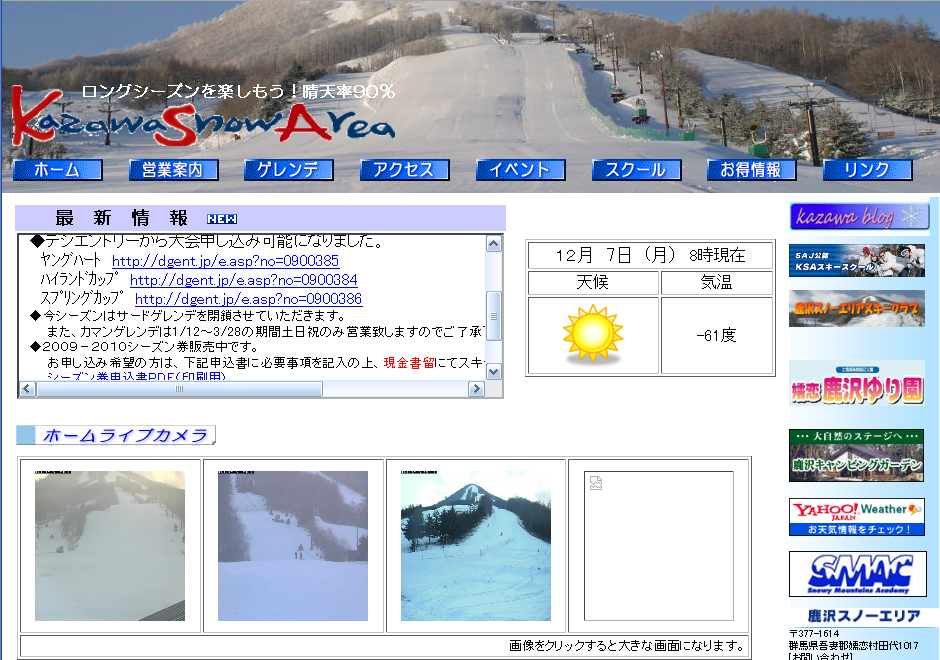Enlarge the second live camera with skiers
940x660 pixels.
pos(293,546)
